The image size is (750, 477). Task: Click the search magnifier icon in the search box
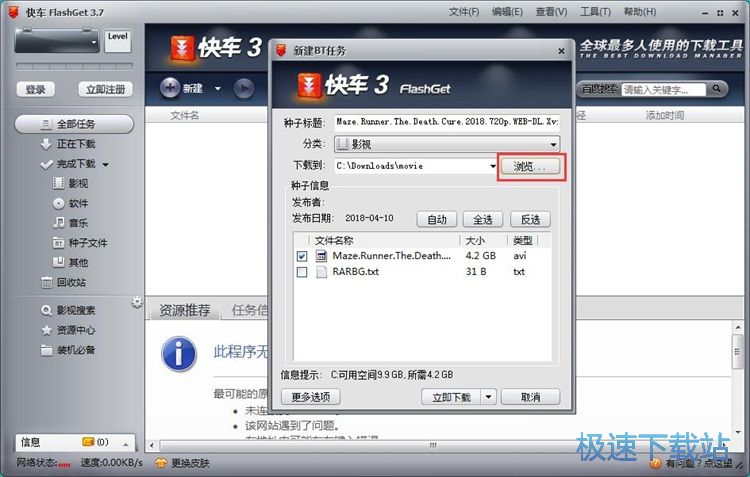[x=716, y=89]
